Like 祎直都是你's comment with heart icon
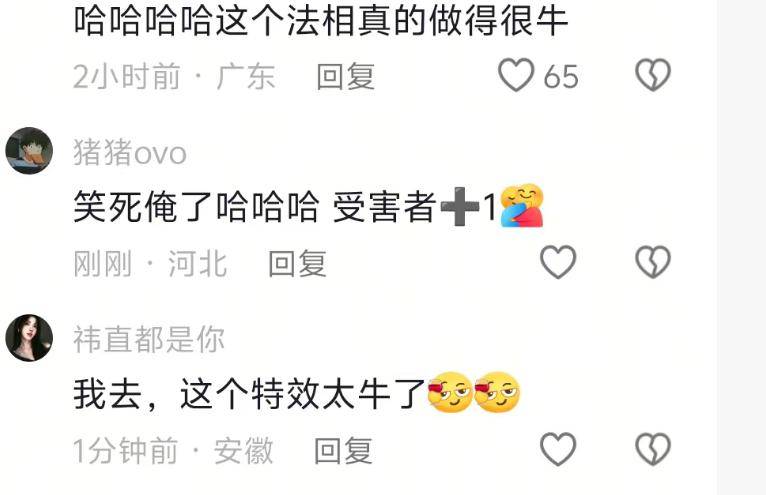Viewport: 766px width, 495px height. point(558,449)
